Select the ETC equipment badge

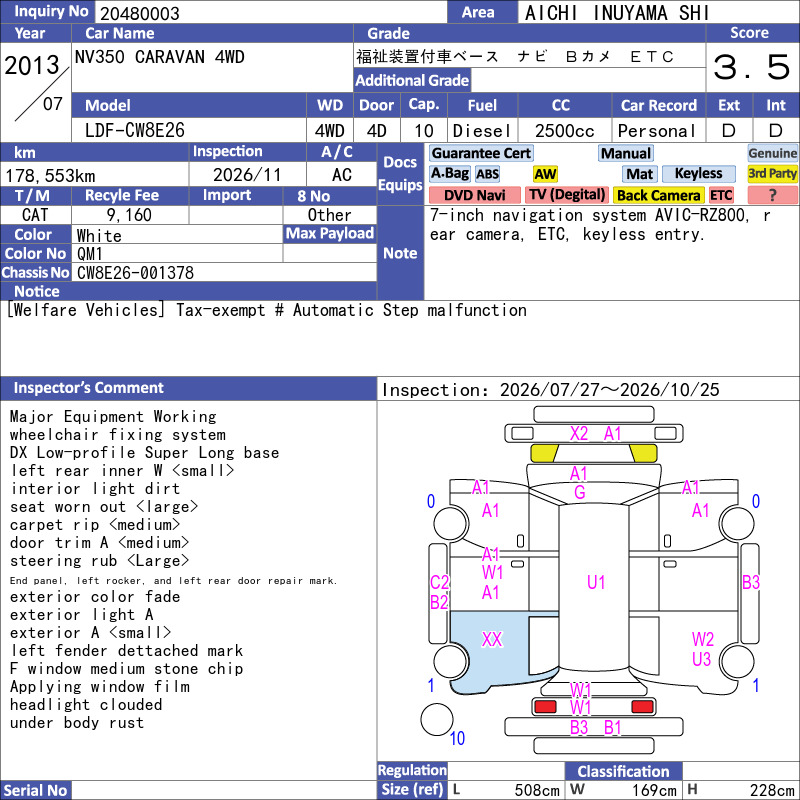tap(721, 195)
